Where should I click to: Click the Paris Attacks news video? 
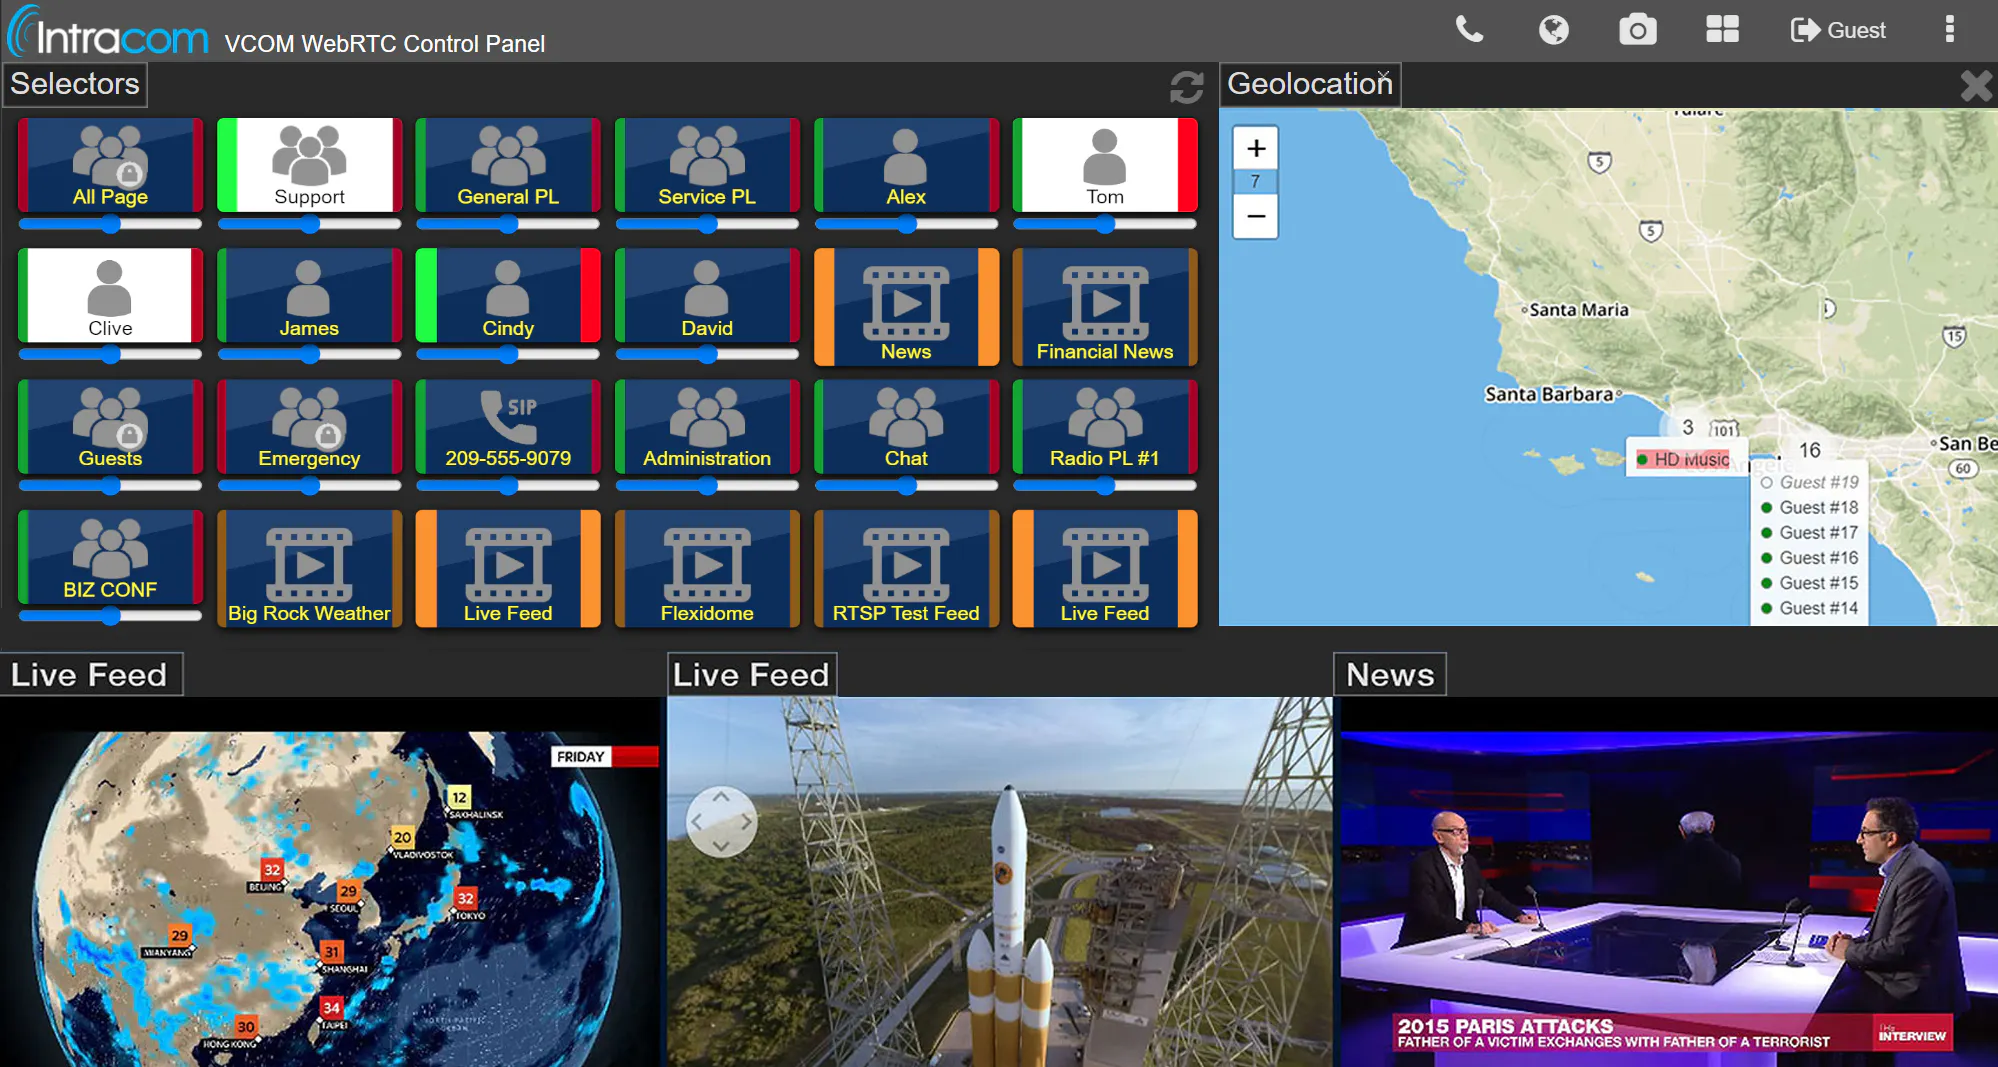[1669, 882]
